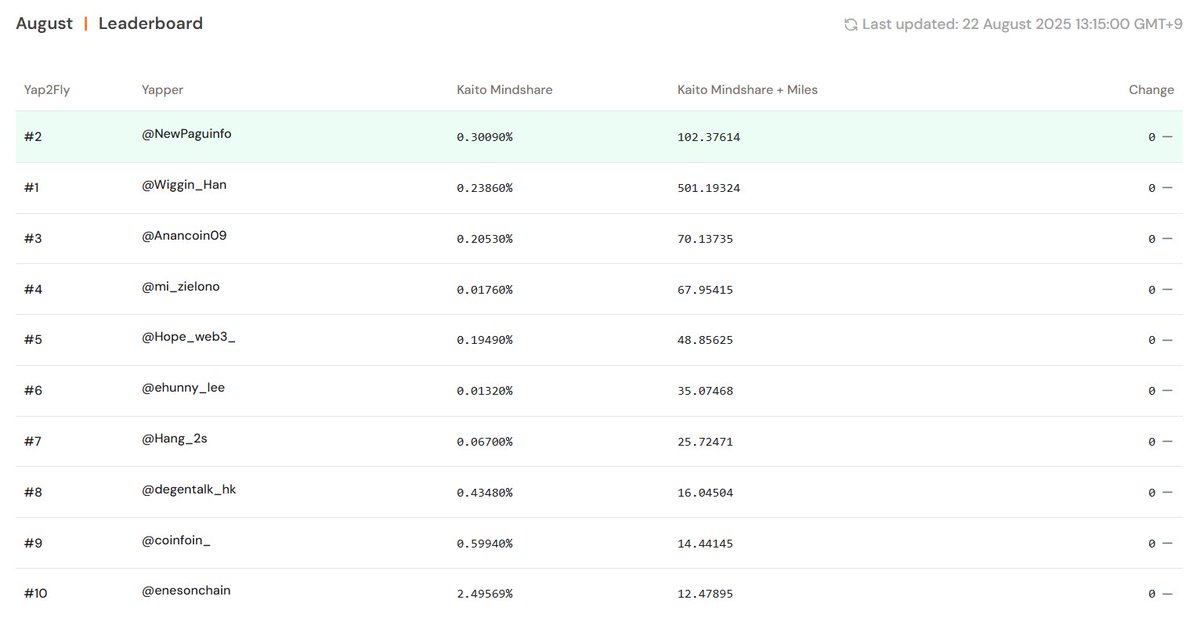Select rank #3 cell
The width and height of the screenshot is (1200, 618).
(33, 238)
